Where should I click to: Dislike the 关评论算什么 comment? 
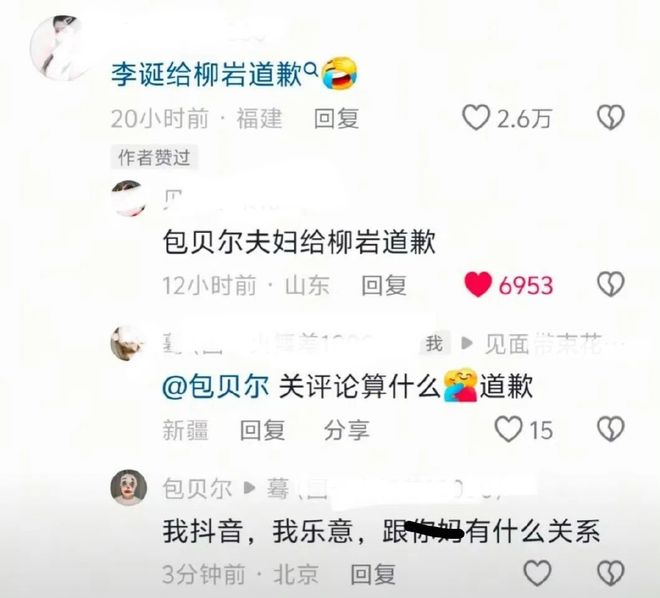click(x=611, y=429)
